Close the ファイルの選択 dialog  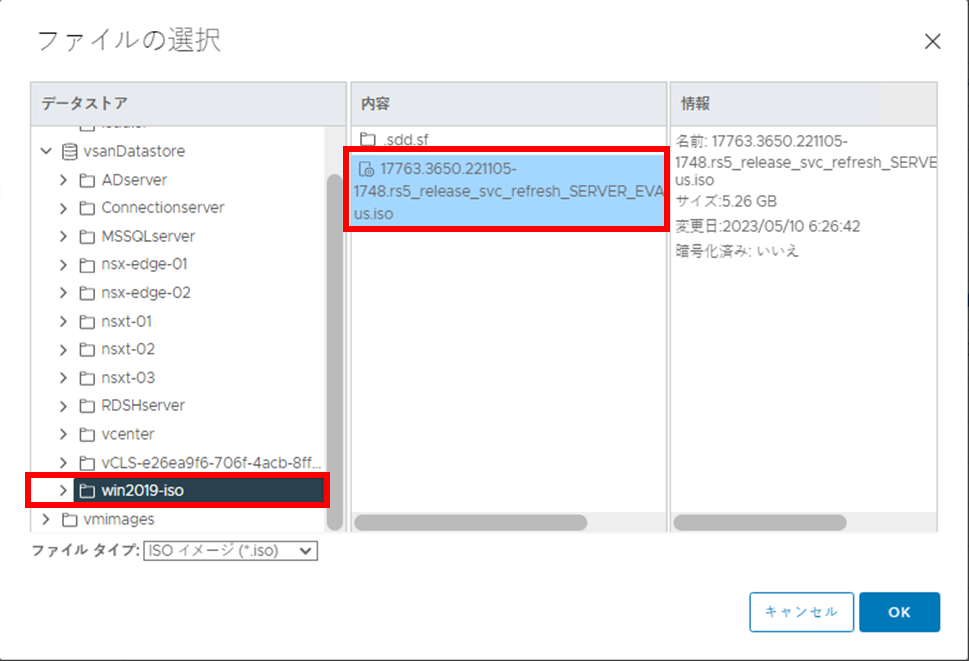pyautogui.click(x=932, y=41)
